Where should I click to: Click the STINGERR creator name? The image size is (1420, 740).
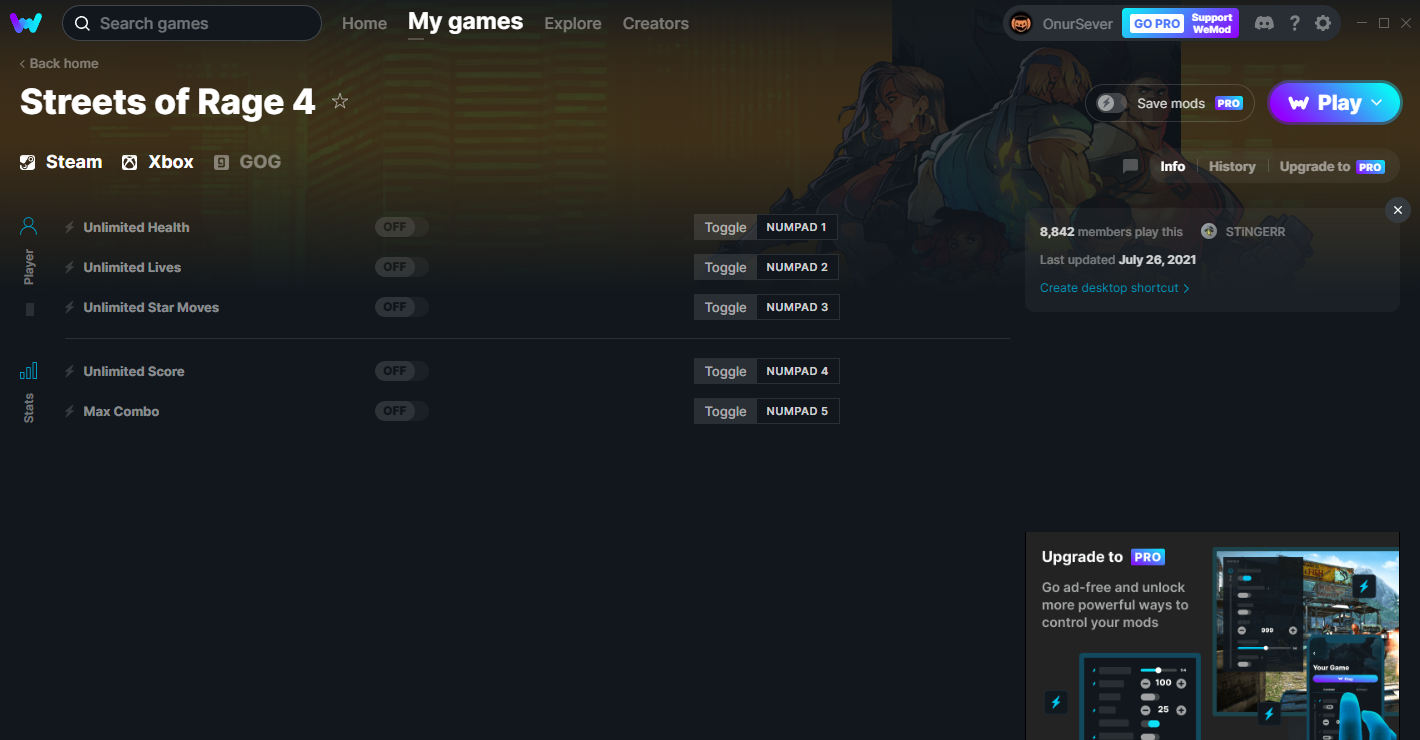(x=1255, y=231)
